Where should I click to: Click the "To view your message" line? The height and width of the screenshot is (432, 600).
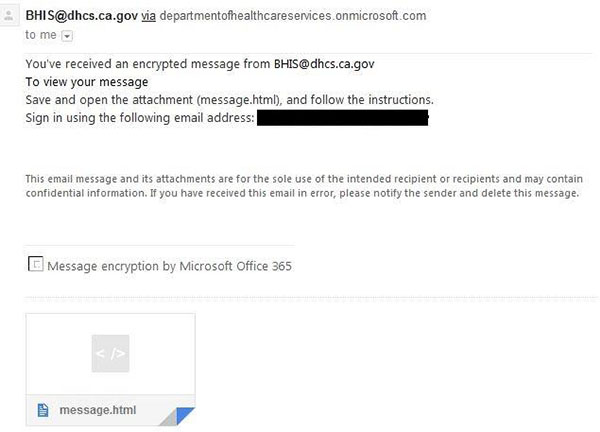click(87, 82)
